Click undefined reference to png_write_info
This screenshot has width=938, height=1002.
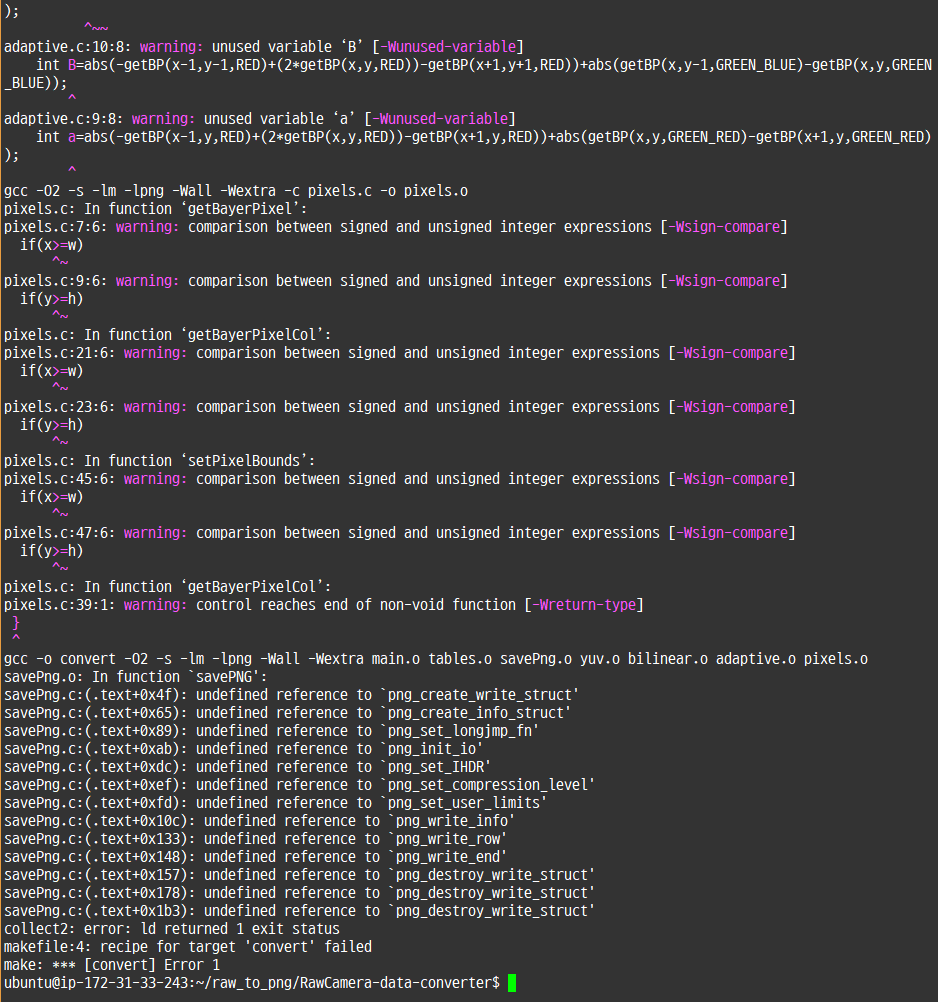(259, 821)
